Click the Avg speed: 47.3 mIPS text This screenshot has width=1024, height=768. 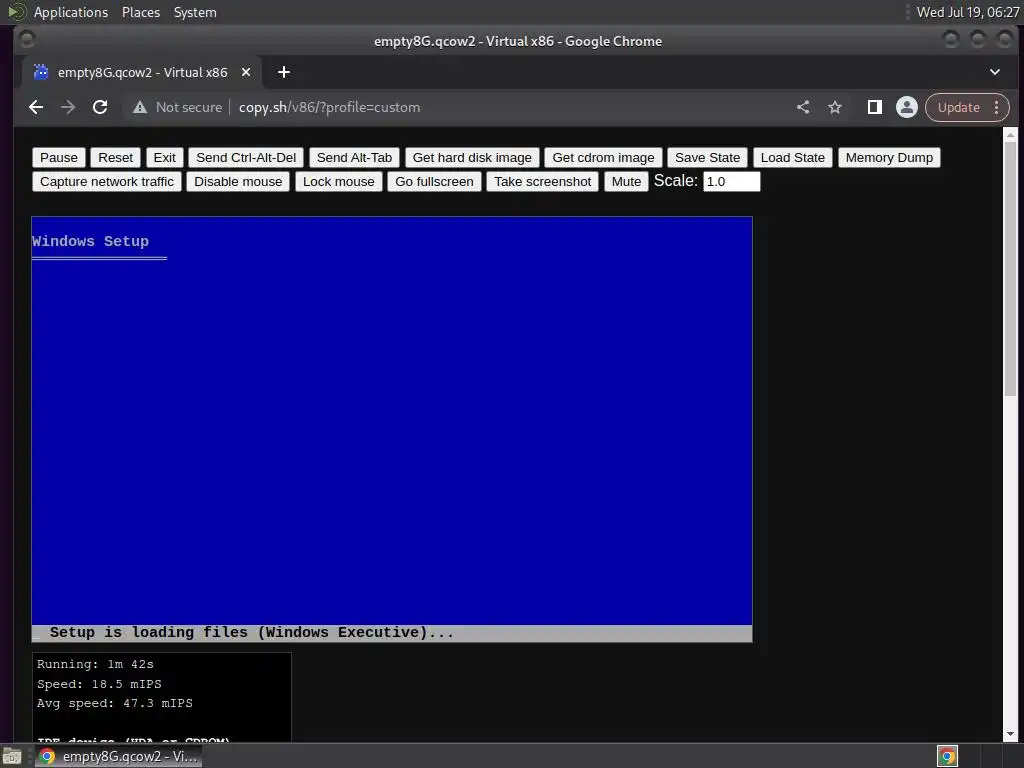coord(115,703)
